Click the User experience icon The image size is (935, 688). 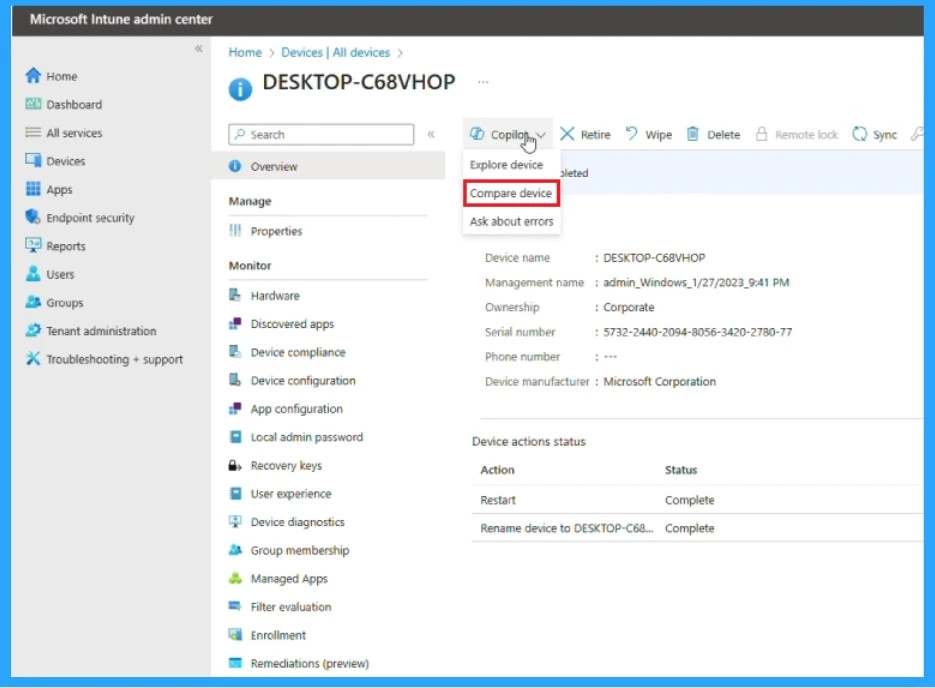click(236, 493)
